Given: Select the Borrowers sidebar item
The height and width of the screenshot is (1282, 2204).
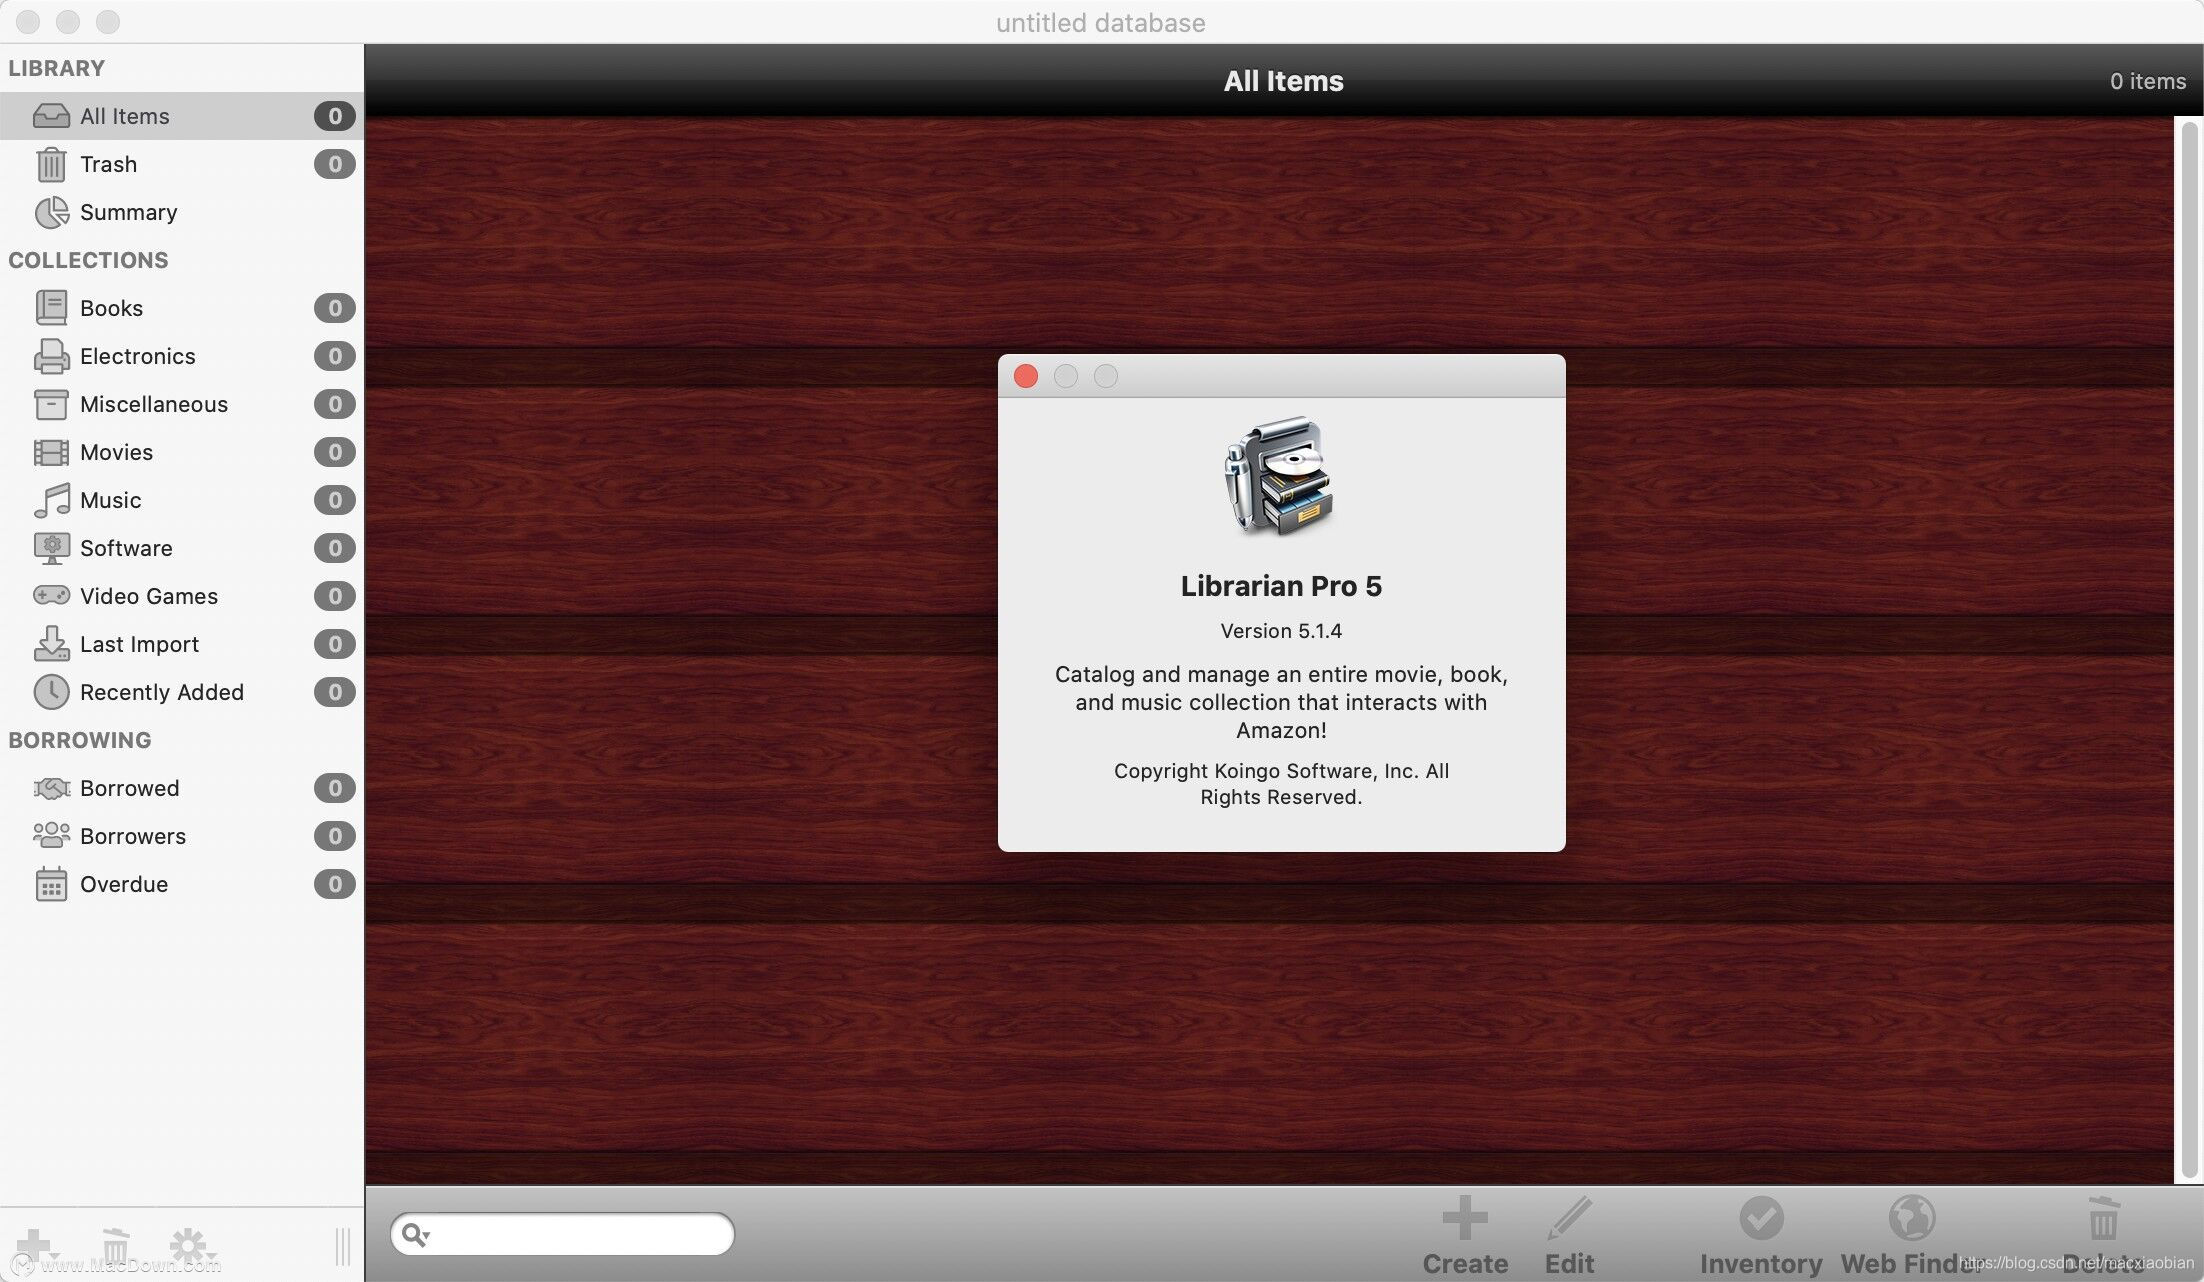Looking at the screenshot, I should pyautogui.click(x=132, y=836).
